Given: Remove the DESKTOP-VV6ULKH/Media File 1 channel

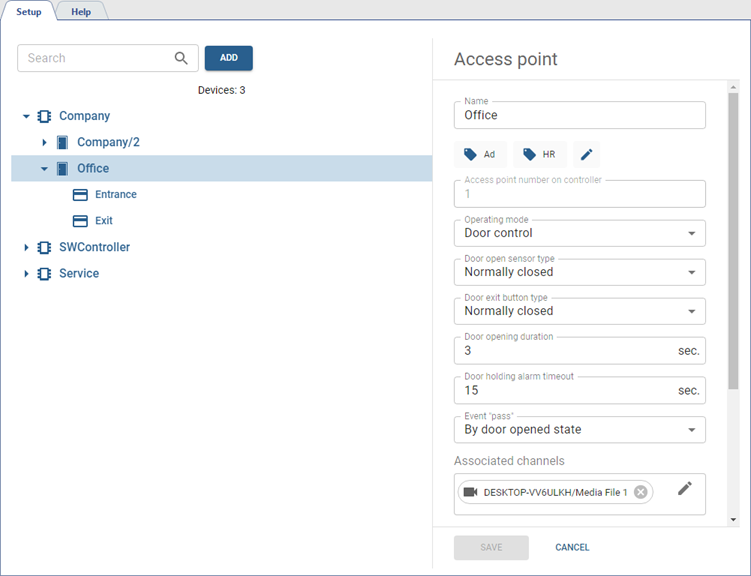Looking at the screenshot, I should pyautogui.click(x=640, y=492).
